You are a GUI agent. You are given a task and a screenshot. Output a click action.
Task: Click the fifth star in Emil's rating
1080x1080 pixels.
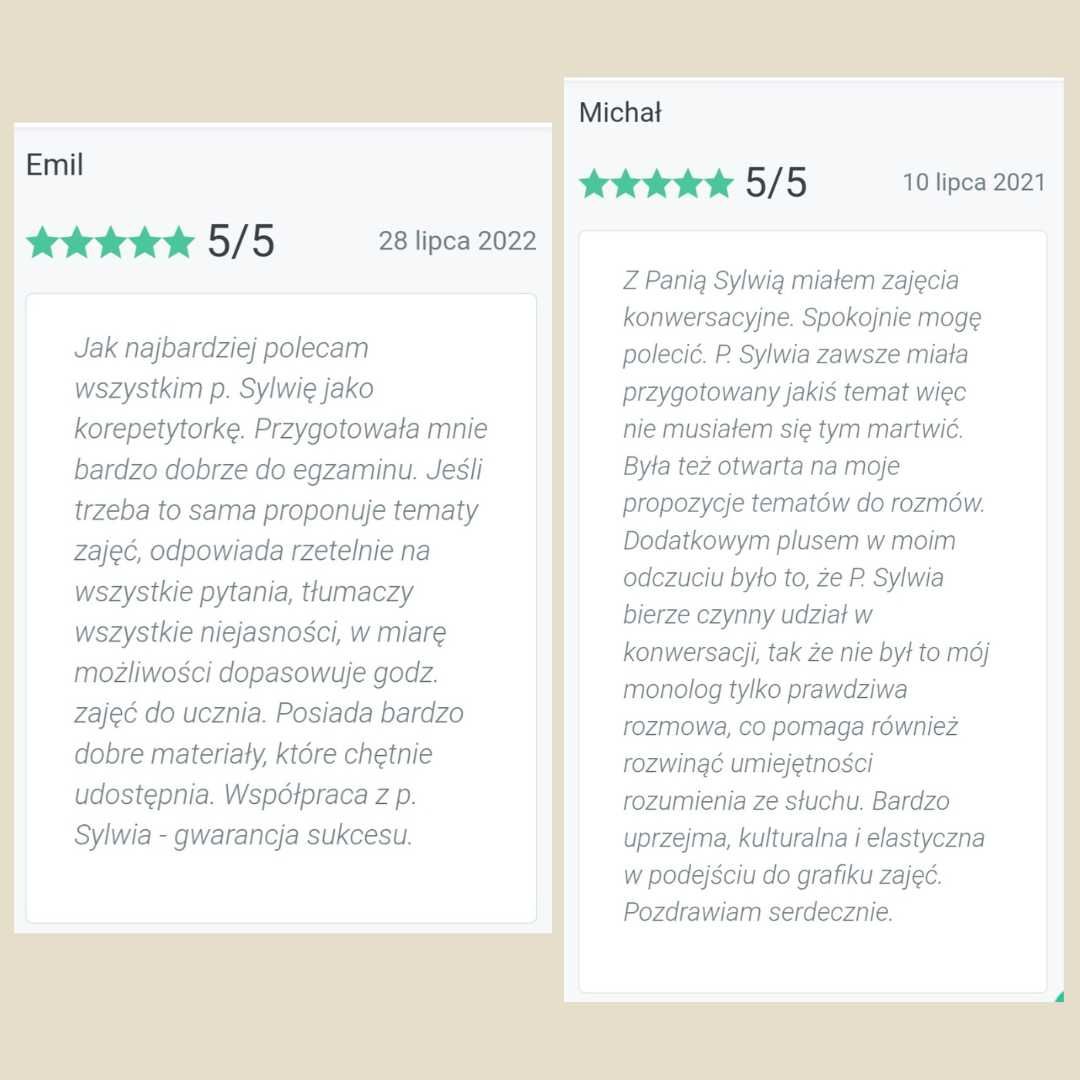(178, 242)
